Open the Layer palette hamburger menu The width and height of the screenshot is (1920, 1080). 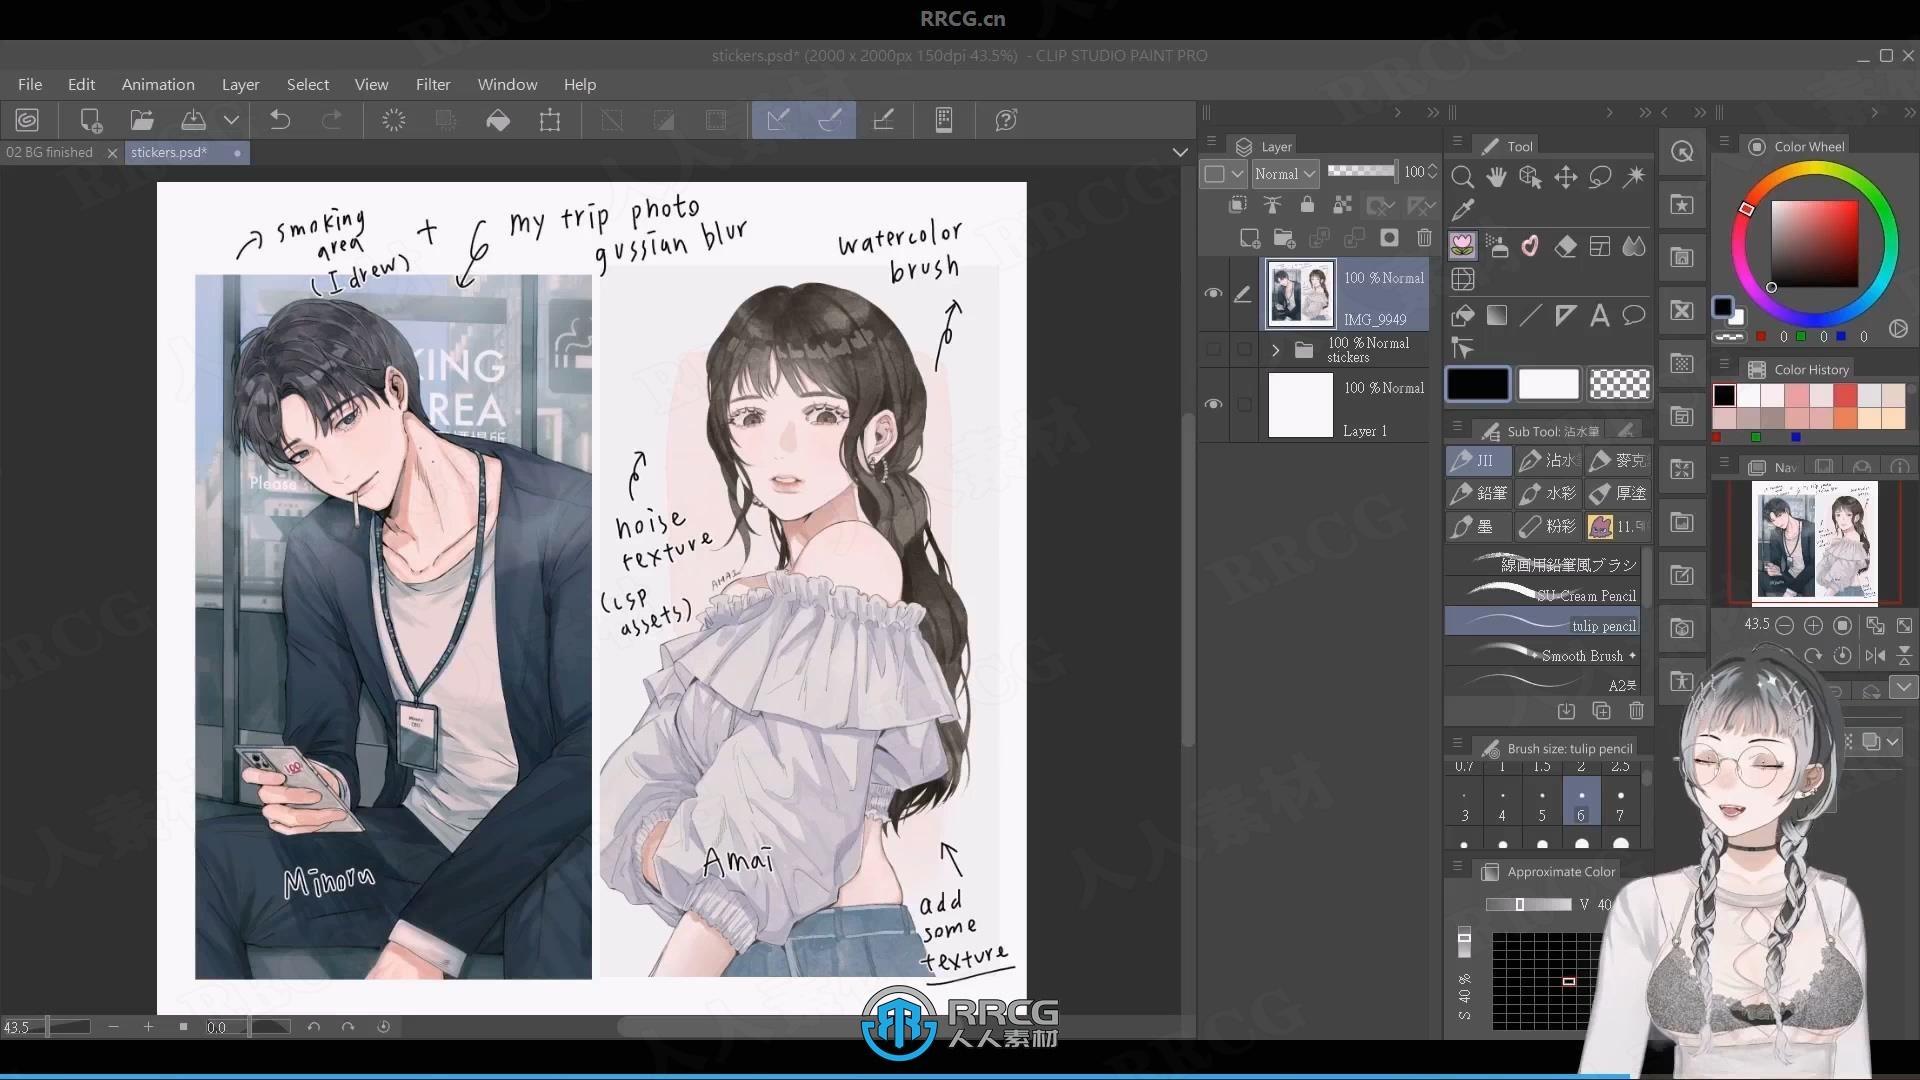1211,143
